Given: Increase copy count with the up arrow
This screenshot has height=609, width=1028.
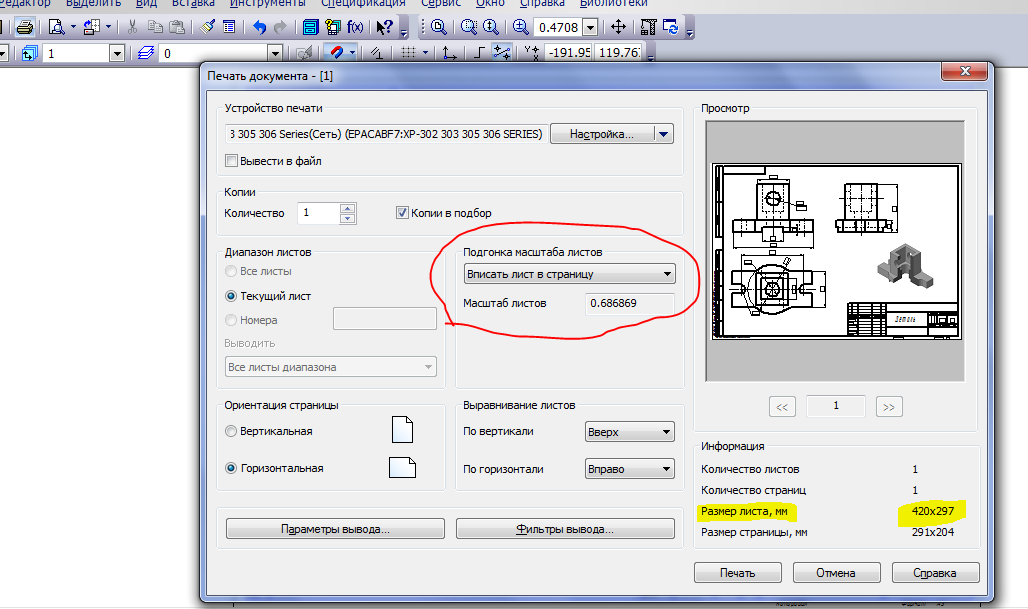Looking at the screenshot, I should point(348,208).
